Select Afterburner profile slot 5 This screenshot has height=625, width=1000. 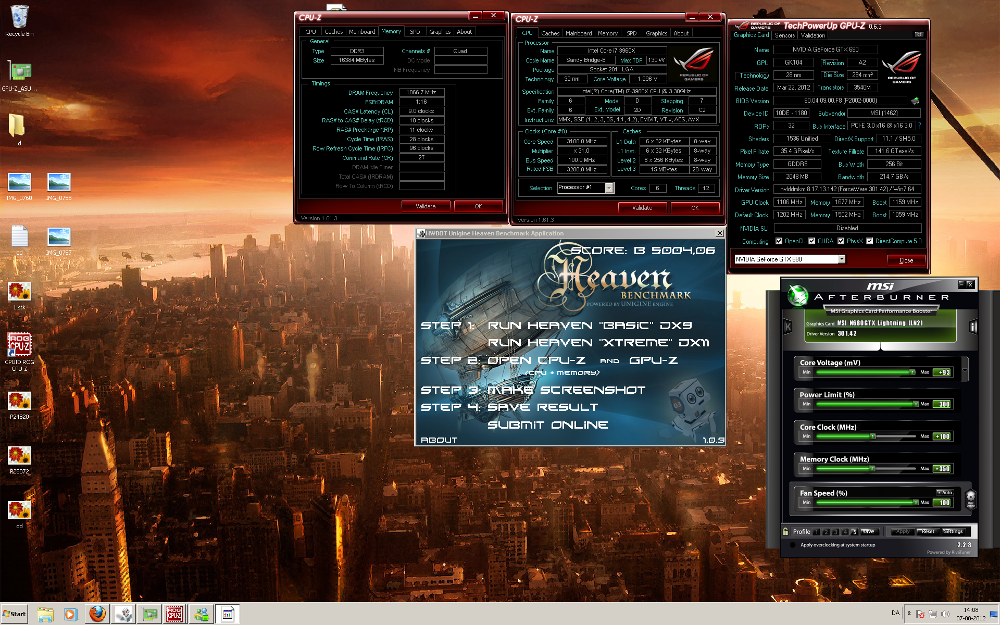[855, 531]
